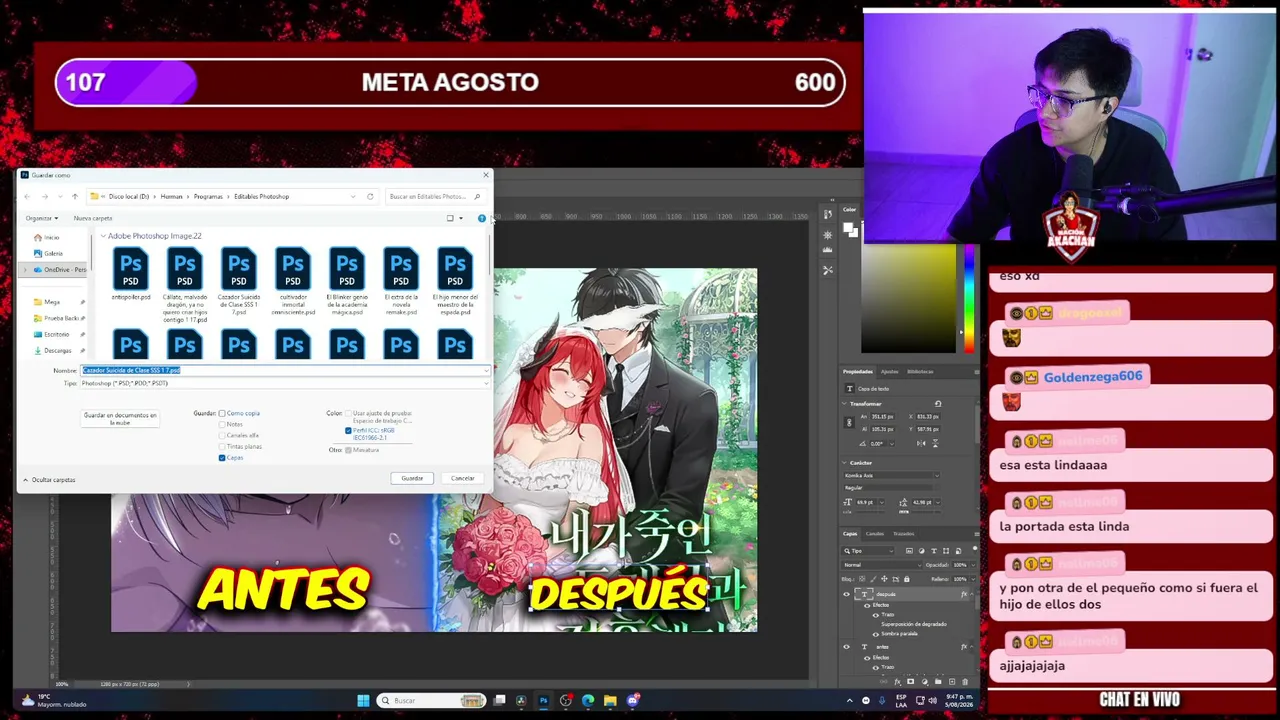Open the Windows Start menu

coord(363,701)
